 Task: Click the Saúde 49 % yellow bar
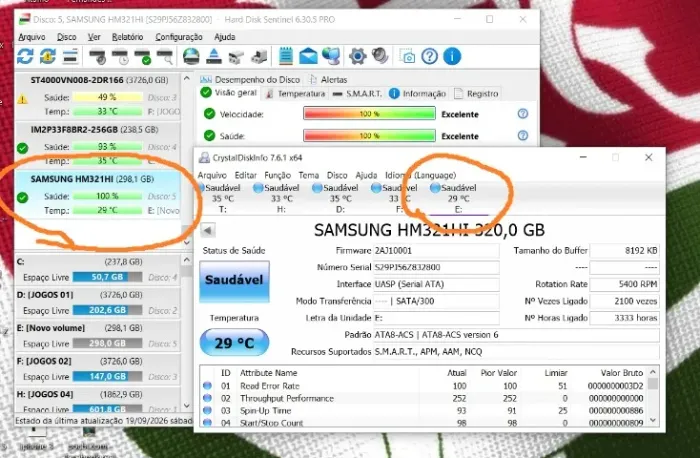click(x=107, y=97)
